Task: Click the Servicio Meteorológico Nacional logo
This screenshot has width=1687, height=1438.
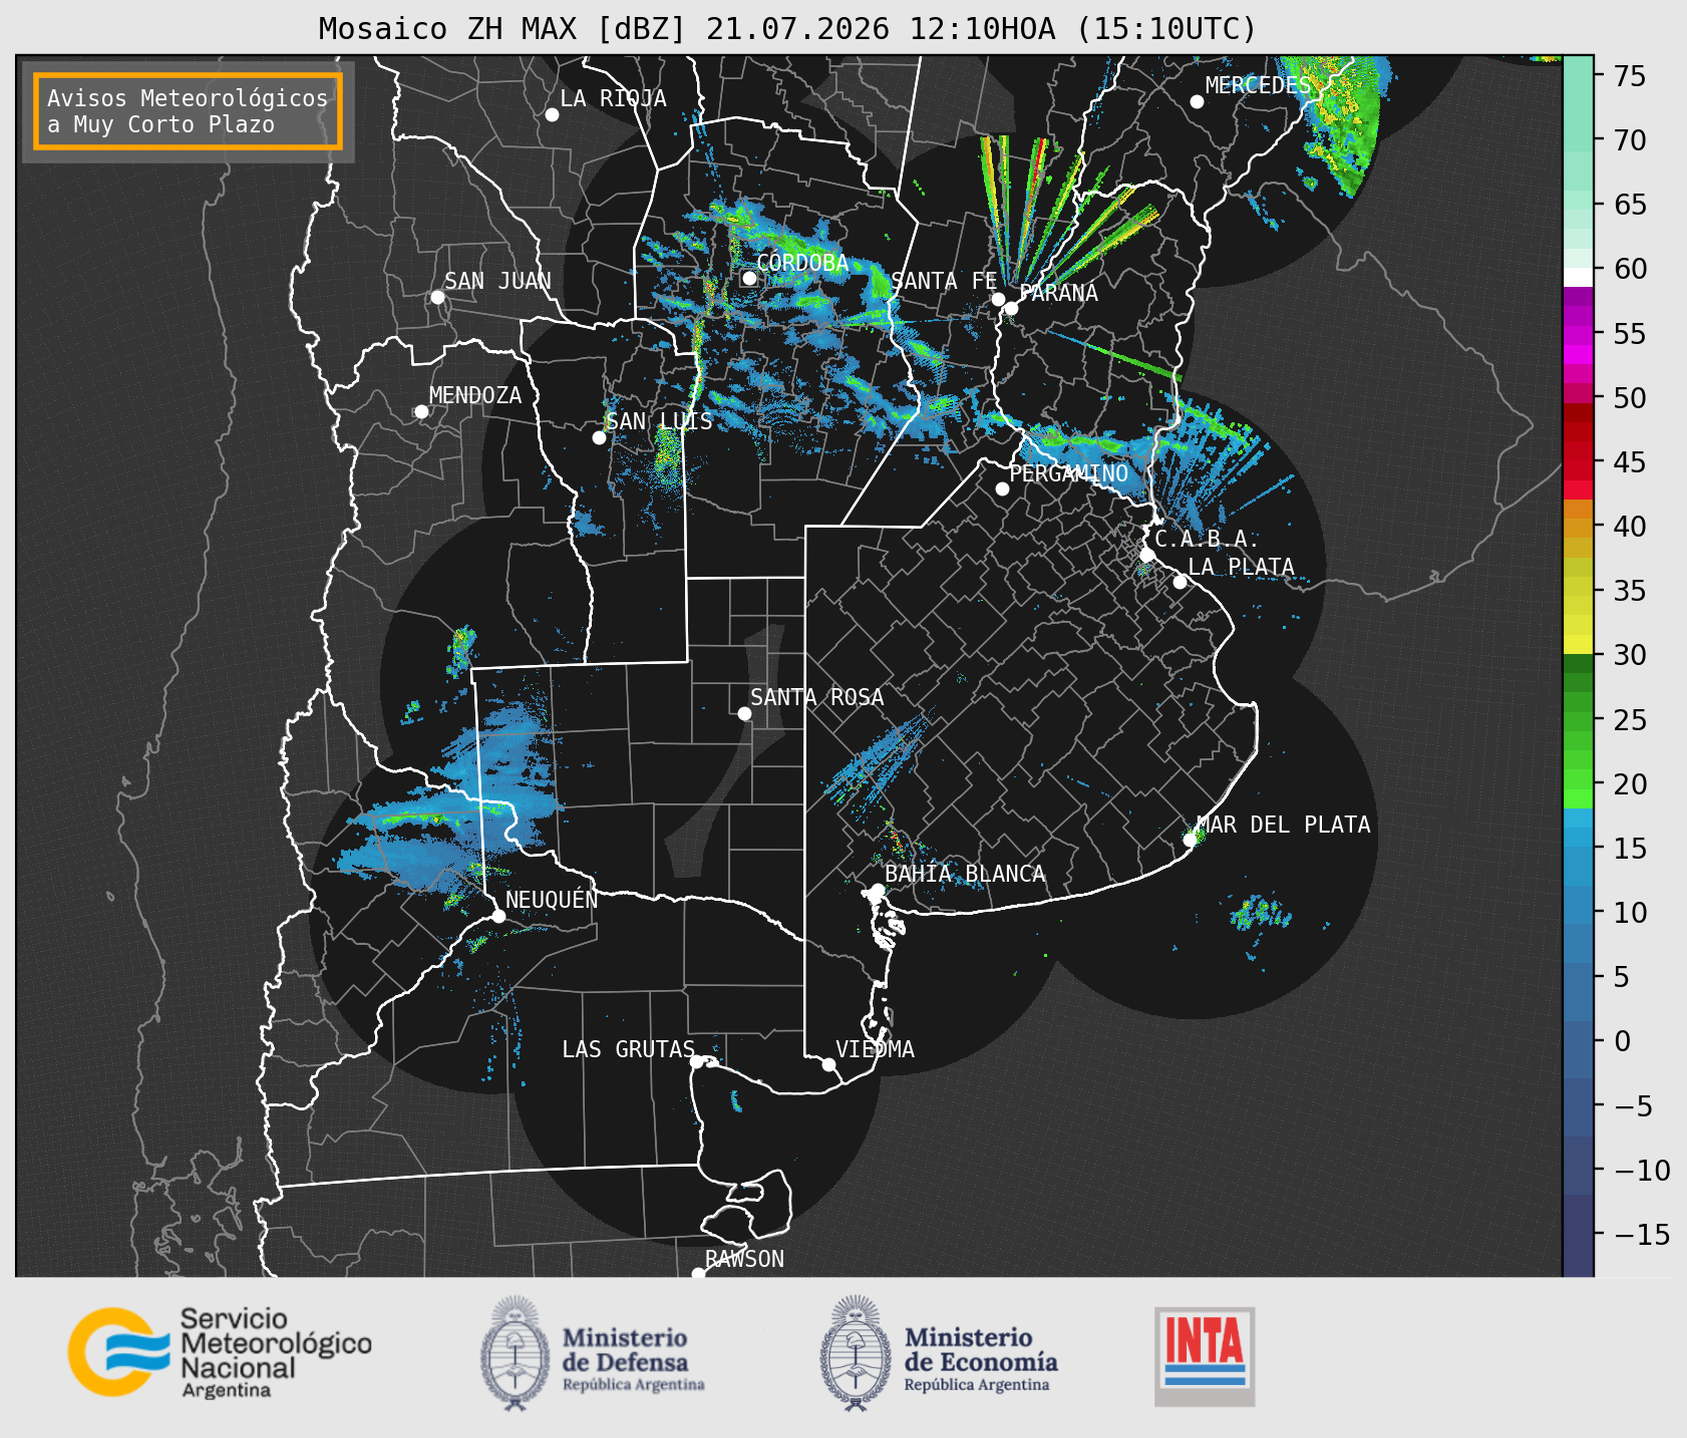Action: tap(219, 1351)
